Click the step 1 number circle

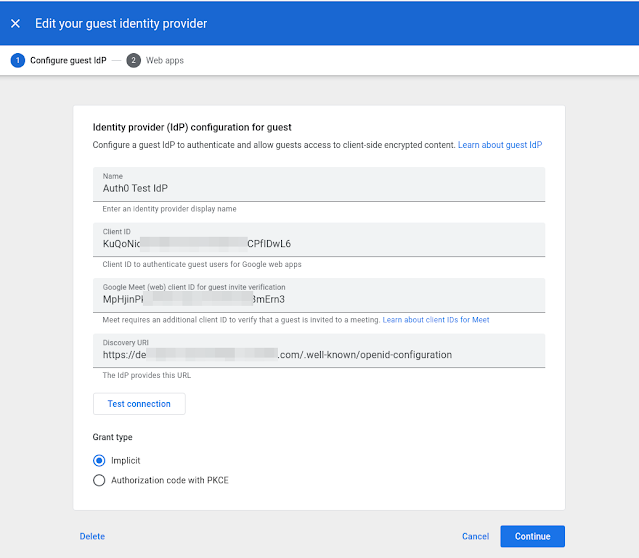17,60
